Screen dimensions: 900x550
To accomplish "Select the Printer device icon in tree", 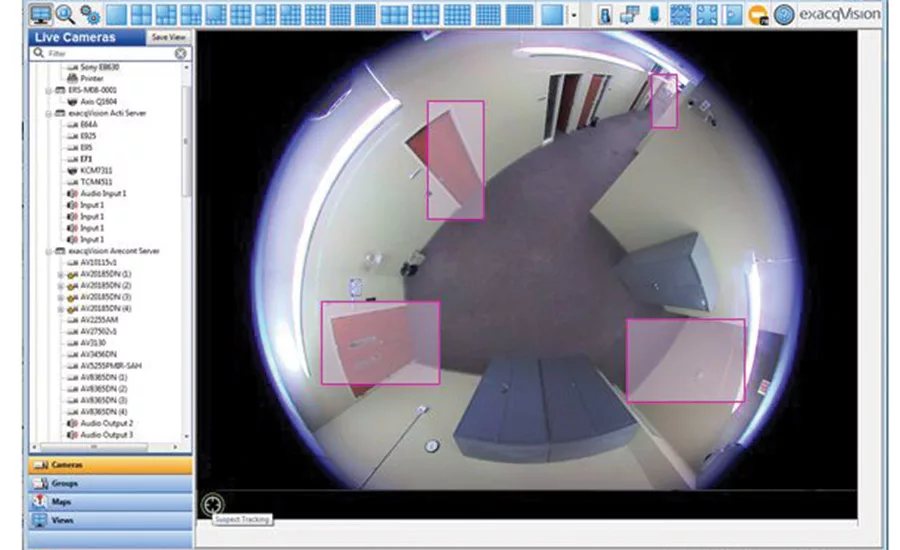I will pos(72,78).
